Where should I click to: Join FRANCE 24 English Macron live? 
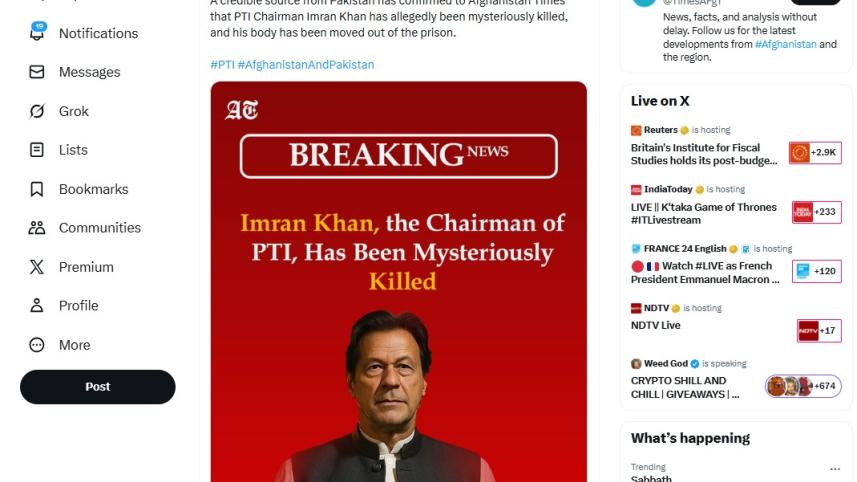(704, 272)
